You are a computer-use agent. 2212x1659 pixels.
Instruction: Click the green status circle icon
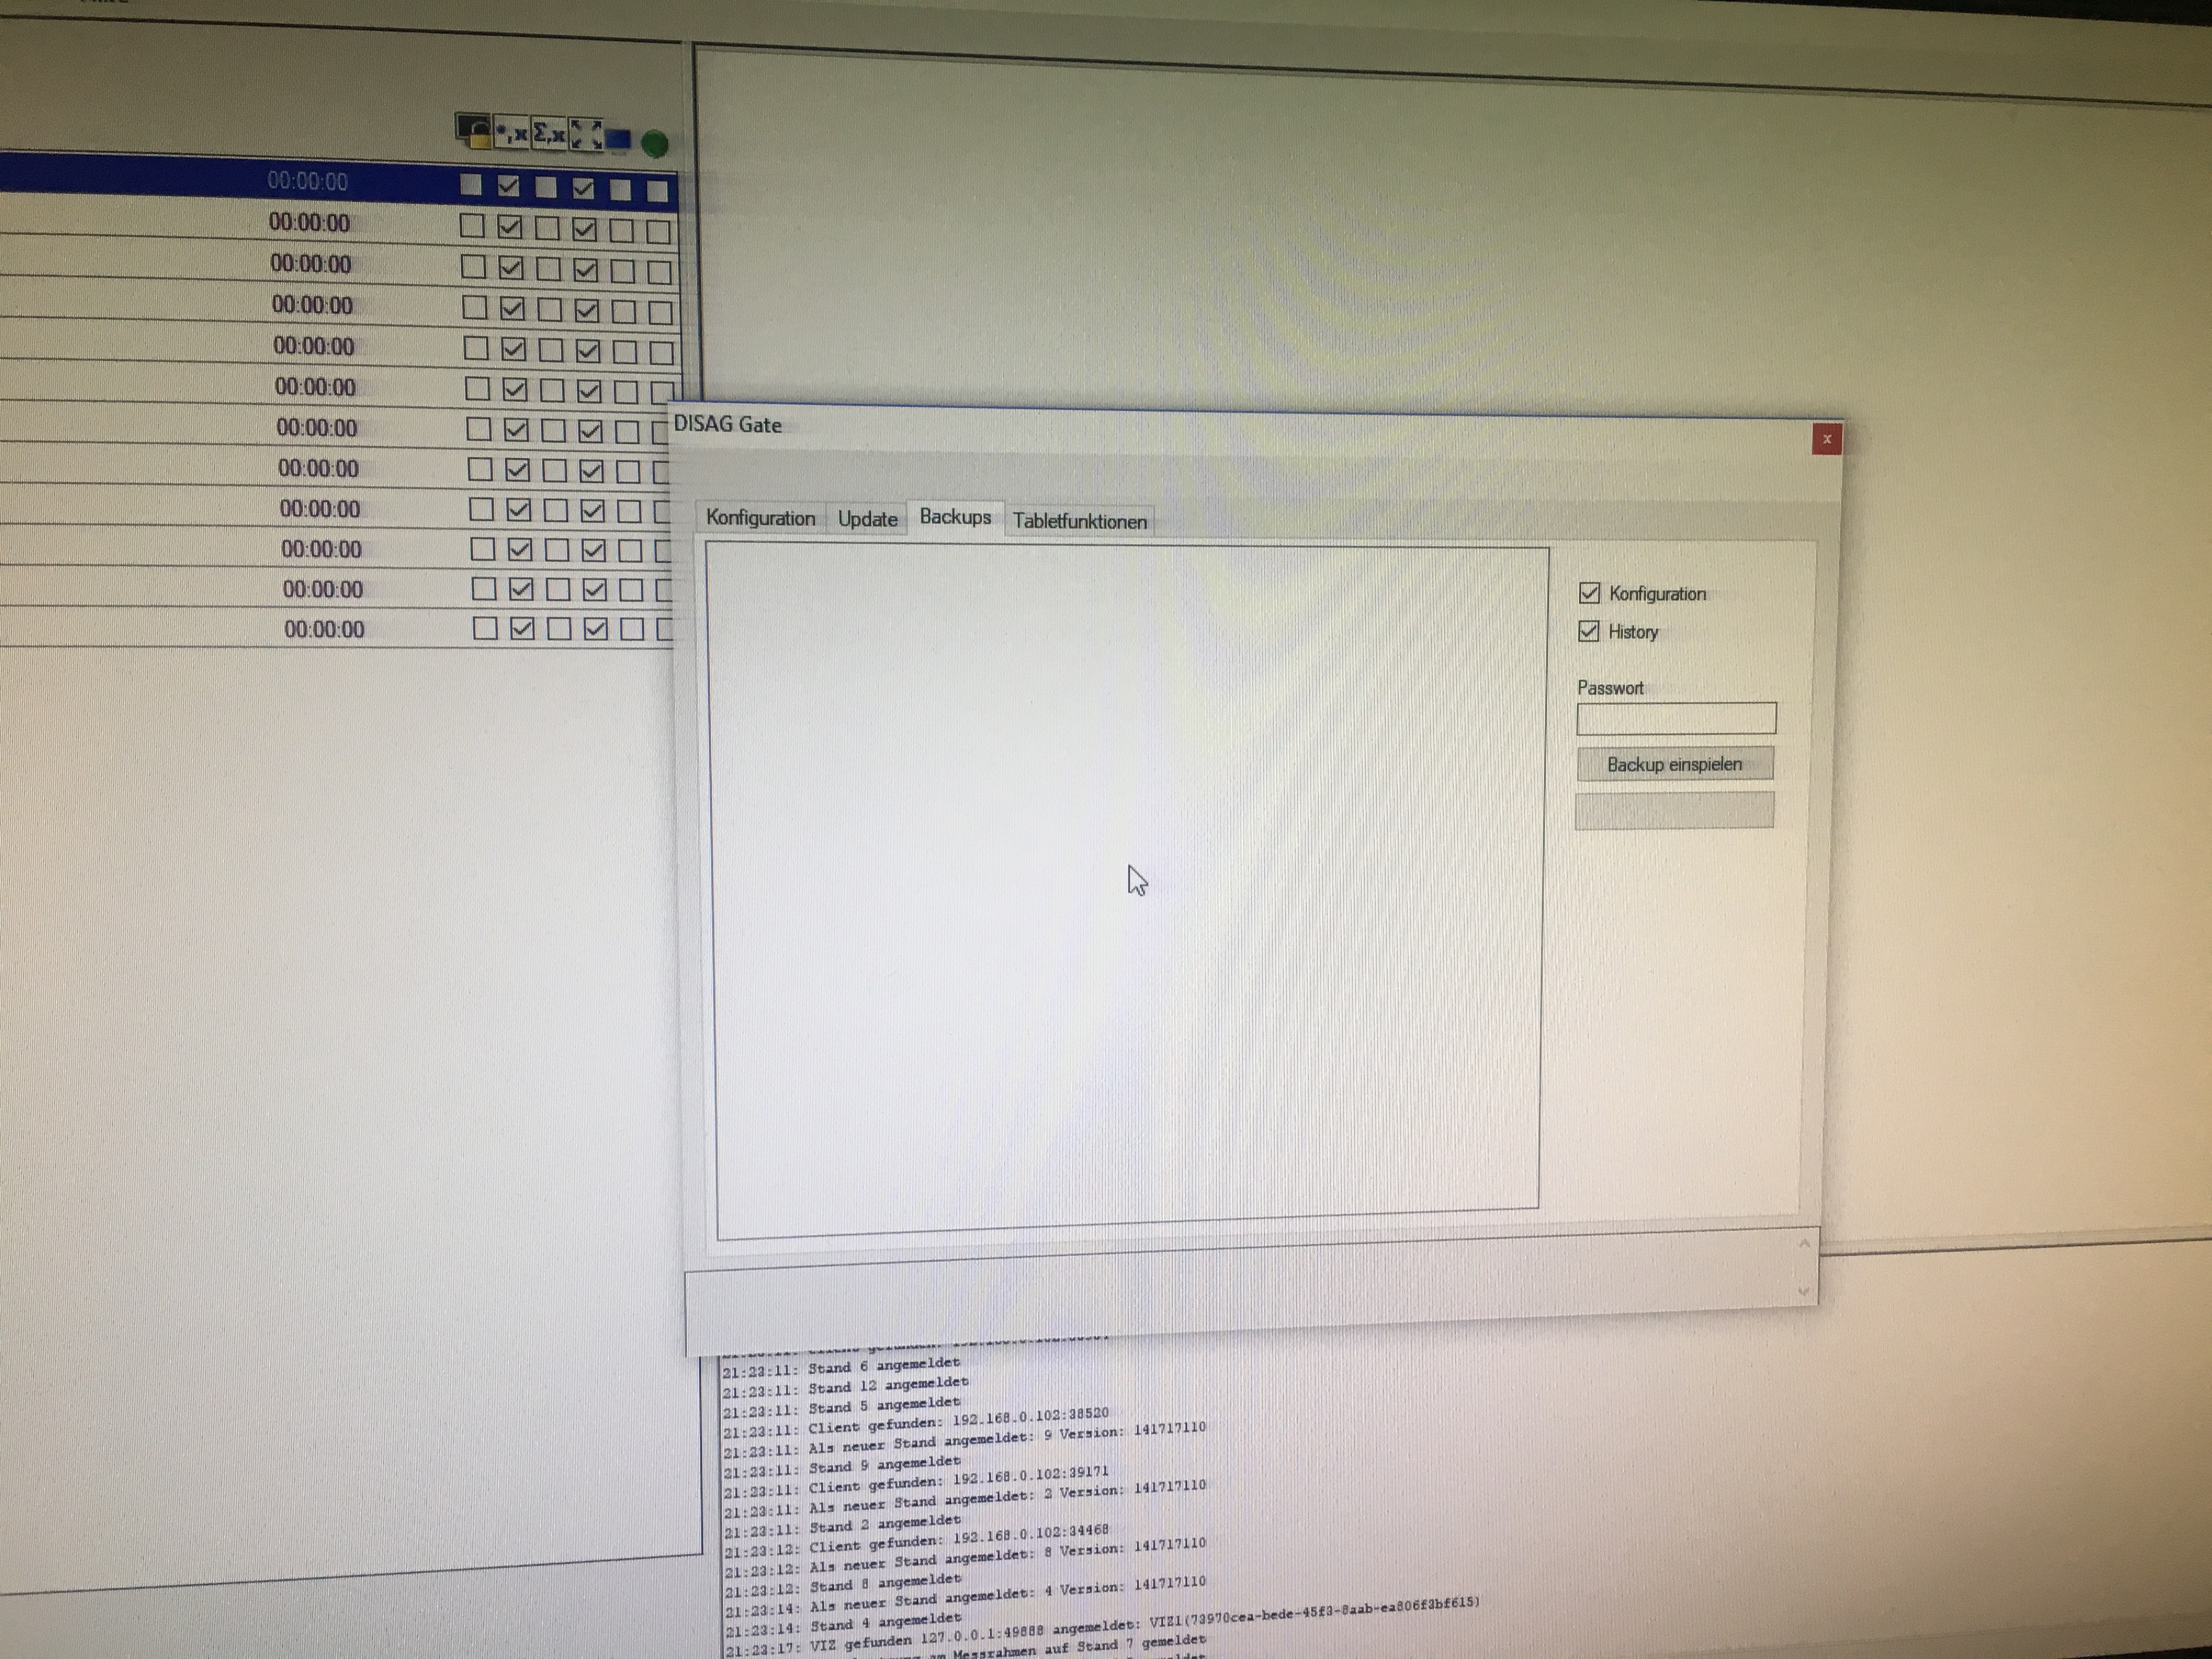click(655, 144)
